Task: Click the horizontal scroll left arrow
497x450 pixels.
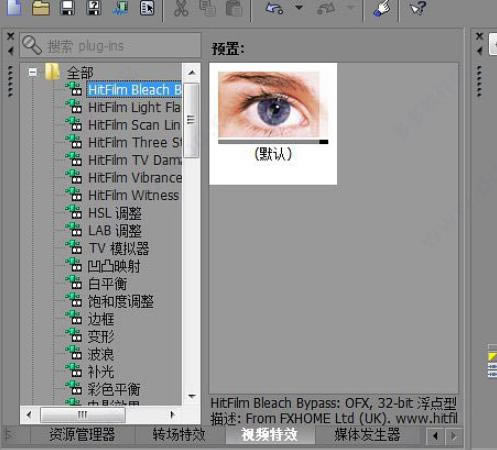Action: click(x=29, y=415)
